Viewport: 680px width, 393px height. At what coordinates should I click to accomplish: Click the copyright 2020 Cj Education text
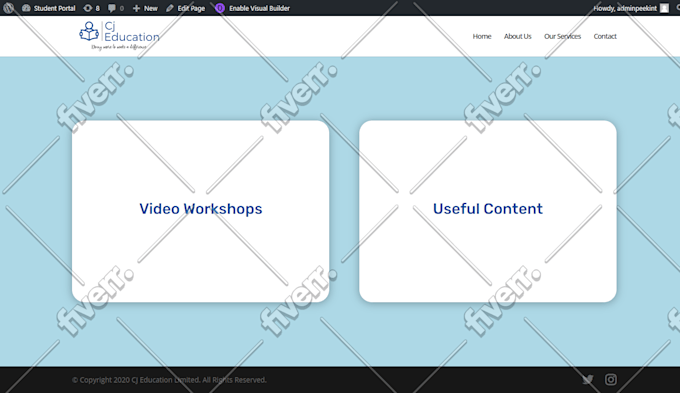pos(169,380)
